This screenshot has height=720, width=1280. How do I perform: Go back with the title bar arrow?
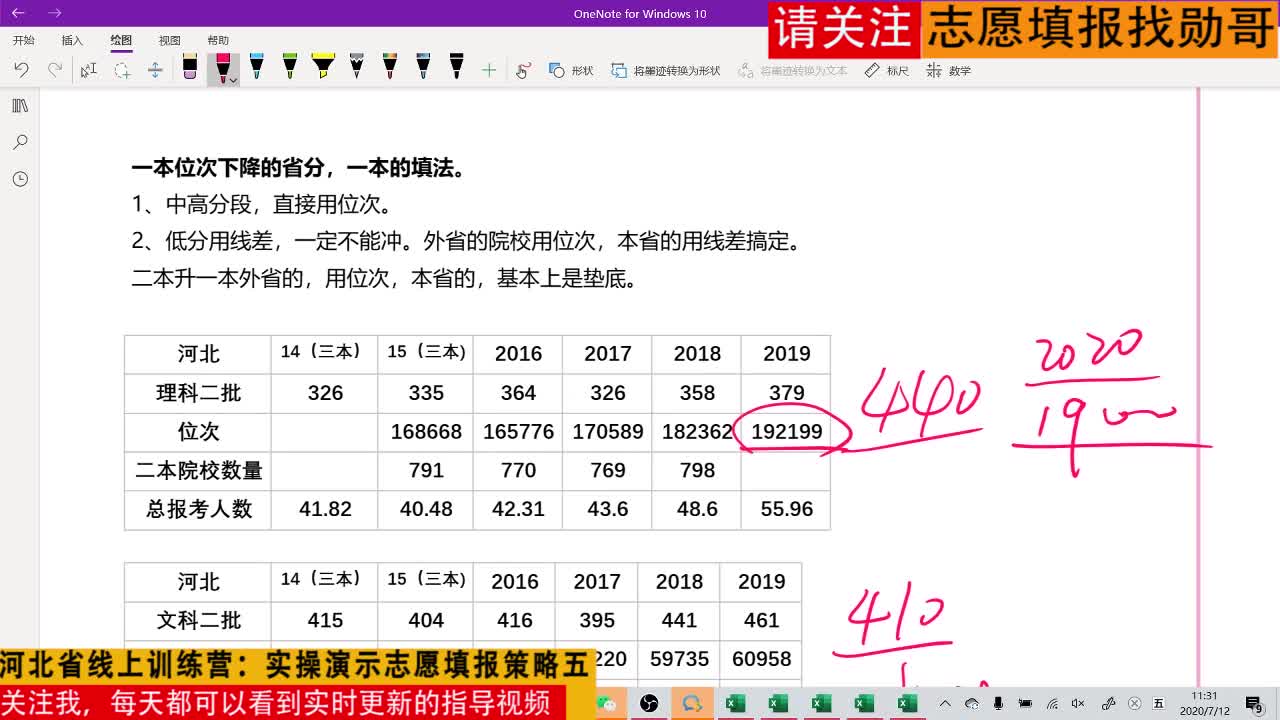click(x=18, y=13)
